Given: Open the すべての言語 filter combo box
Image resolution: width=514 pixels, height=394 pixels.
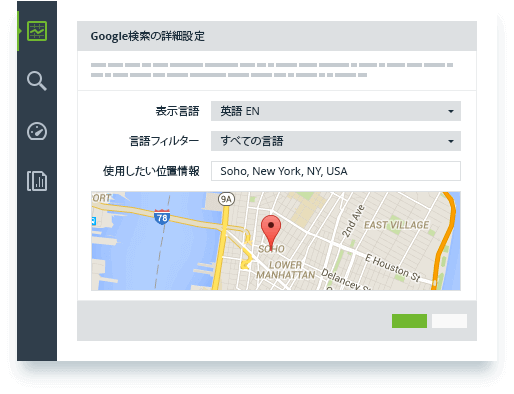Looking at the screenshot, I should pyautogui.click(x=336, y=141).
